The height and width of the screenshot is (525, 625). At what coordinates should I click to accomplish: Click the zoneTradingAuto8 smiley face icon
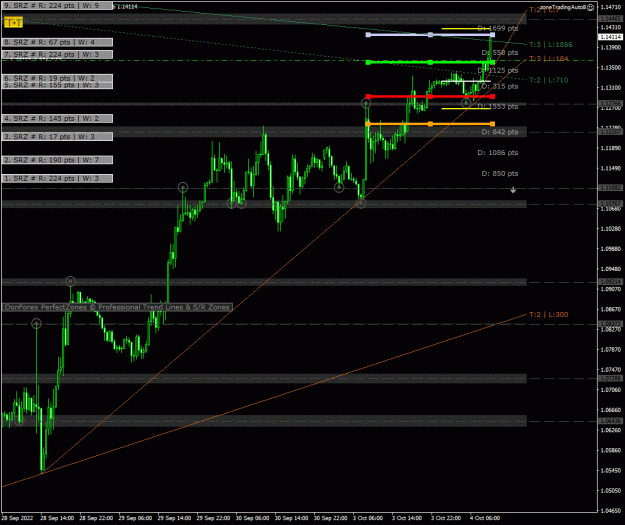tap(591, 7)
